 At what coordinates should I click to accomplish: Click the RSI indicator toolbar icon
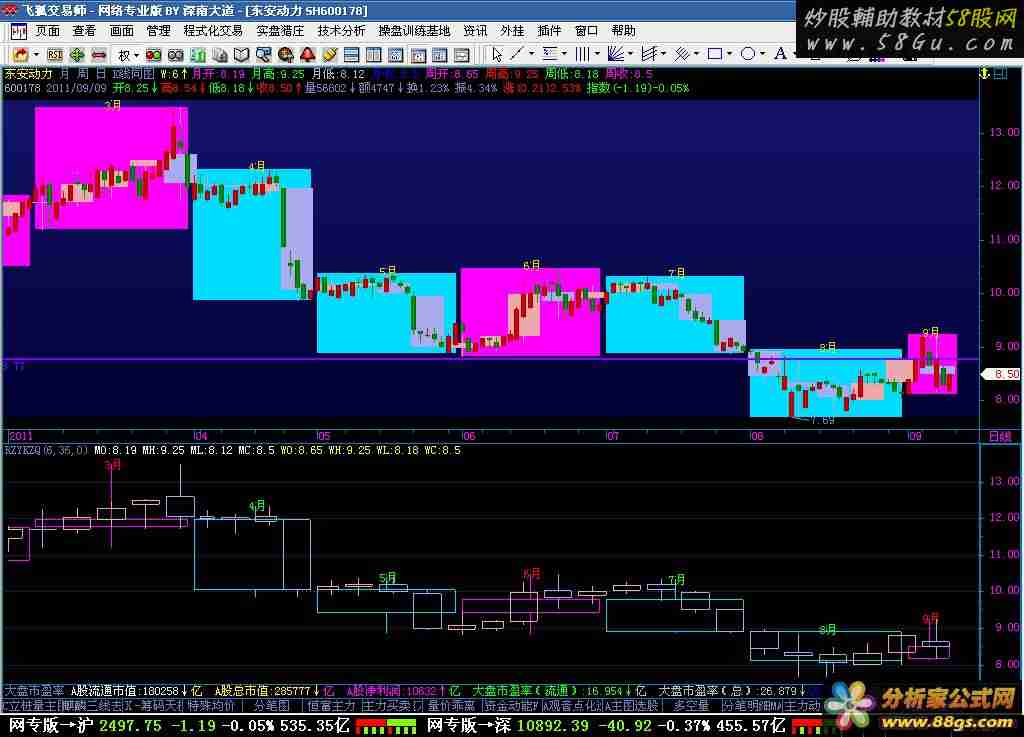point(55,55)
